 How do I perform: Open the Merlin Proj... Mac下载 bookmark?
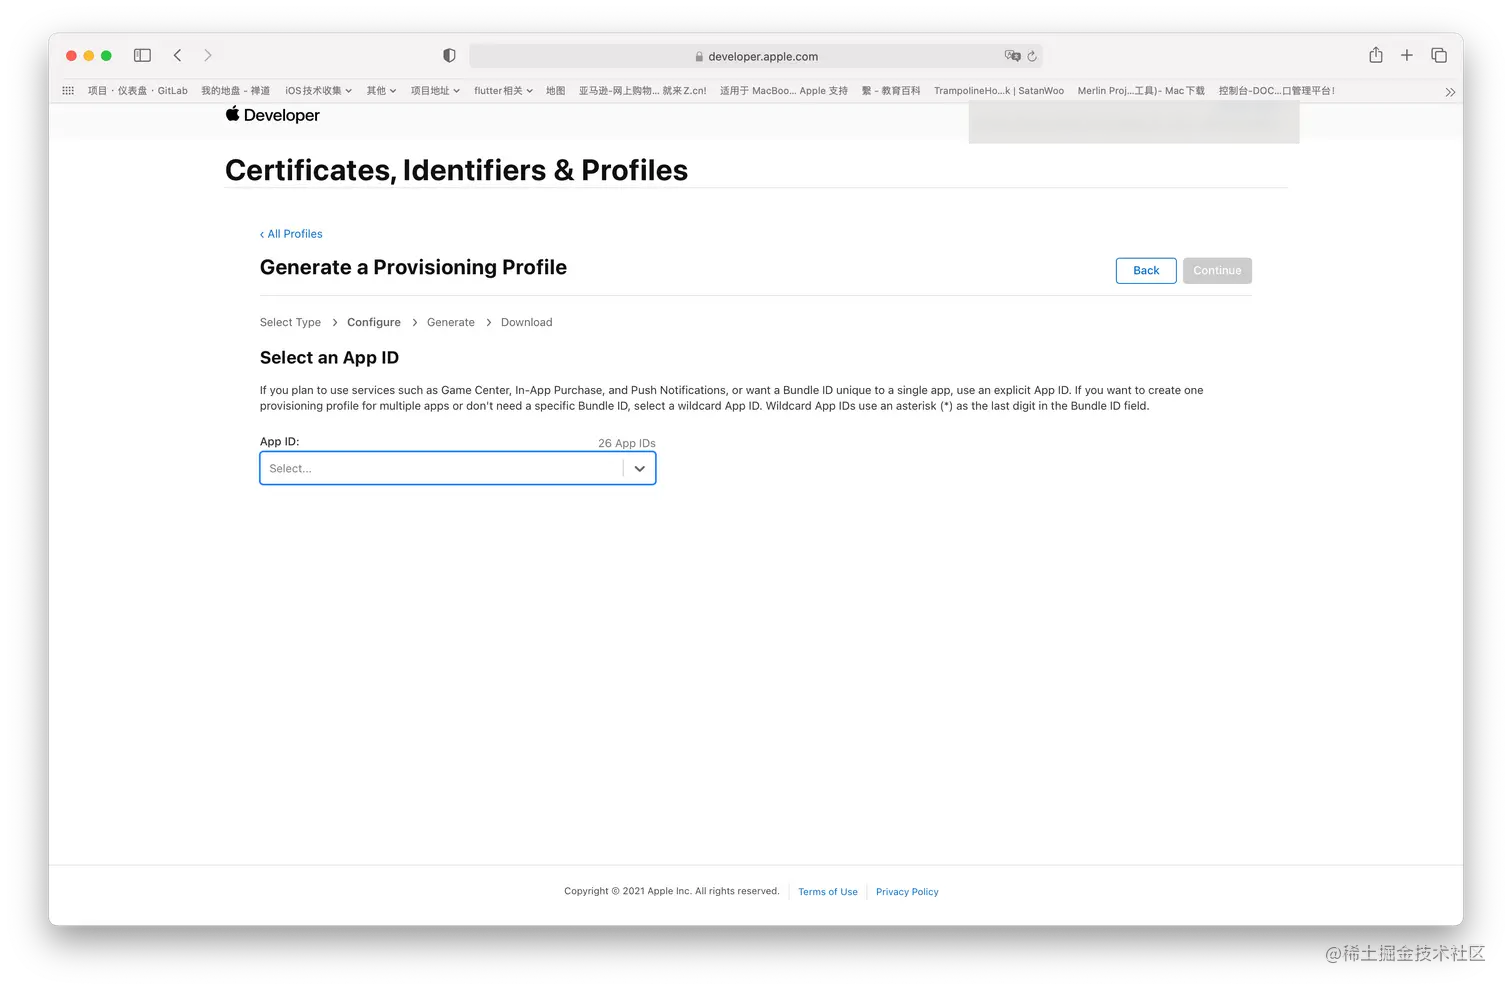1141,90
